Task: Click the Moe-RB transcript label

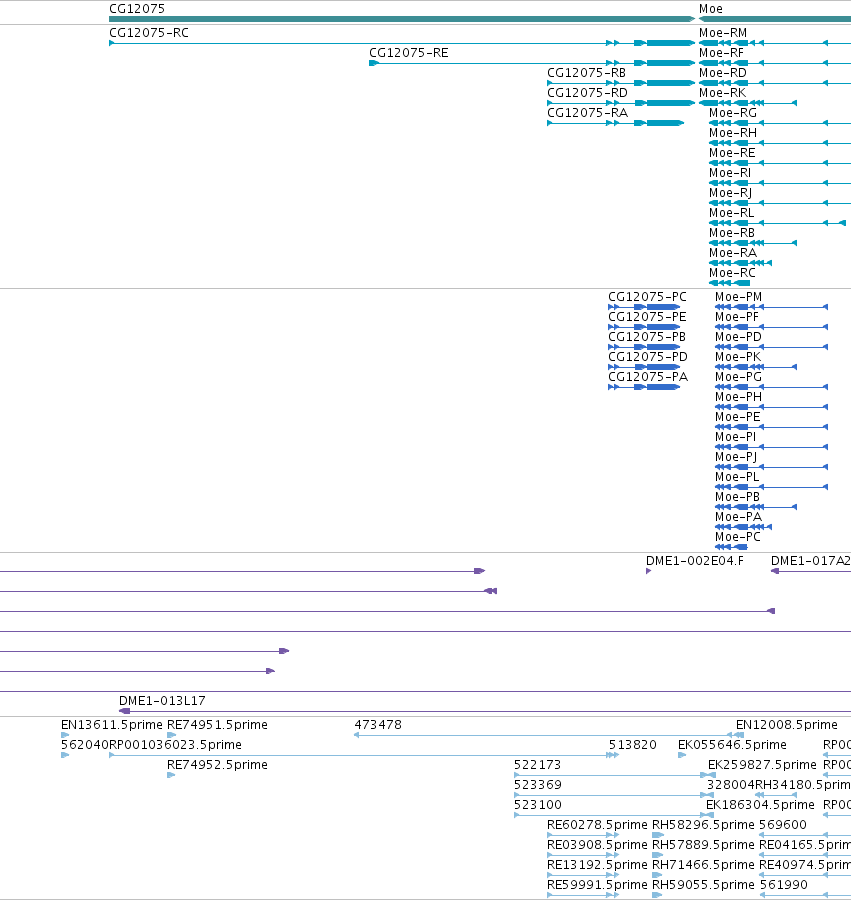Action: 732,233
